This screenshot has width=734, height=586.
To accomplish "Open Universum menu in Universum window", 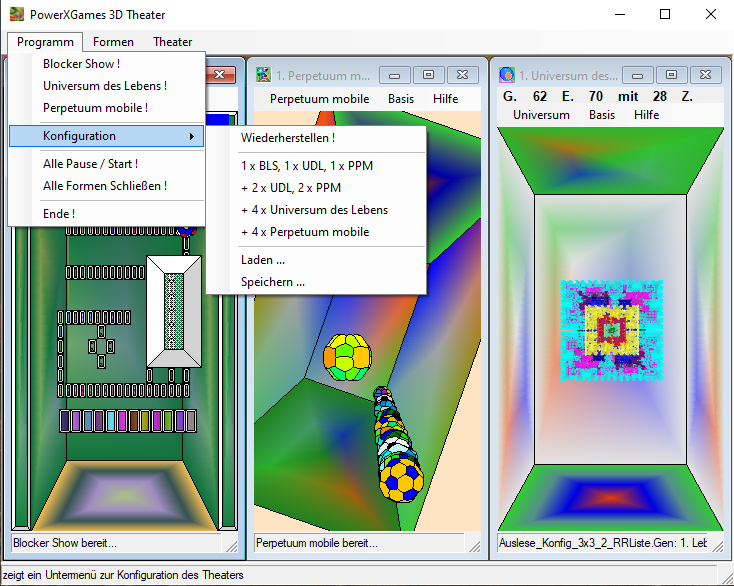I will [541, 115].
